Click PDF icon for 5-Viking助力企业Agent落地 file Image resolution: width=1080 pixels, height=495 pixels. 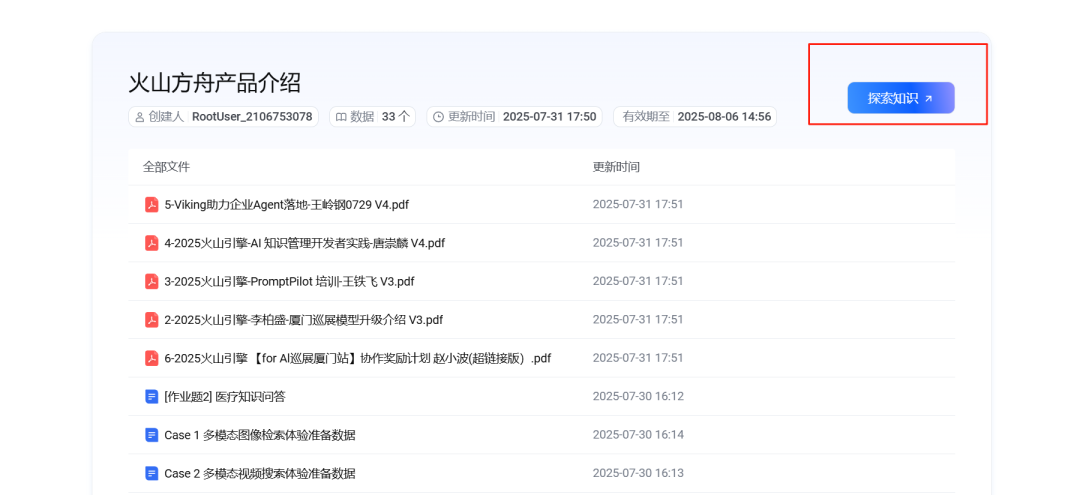[152, 204]
